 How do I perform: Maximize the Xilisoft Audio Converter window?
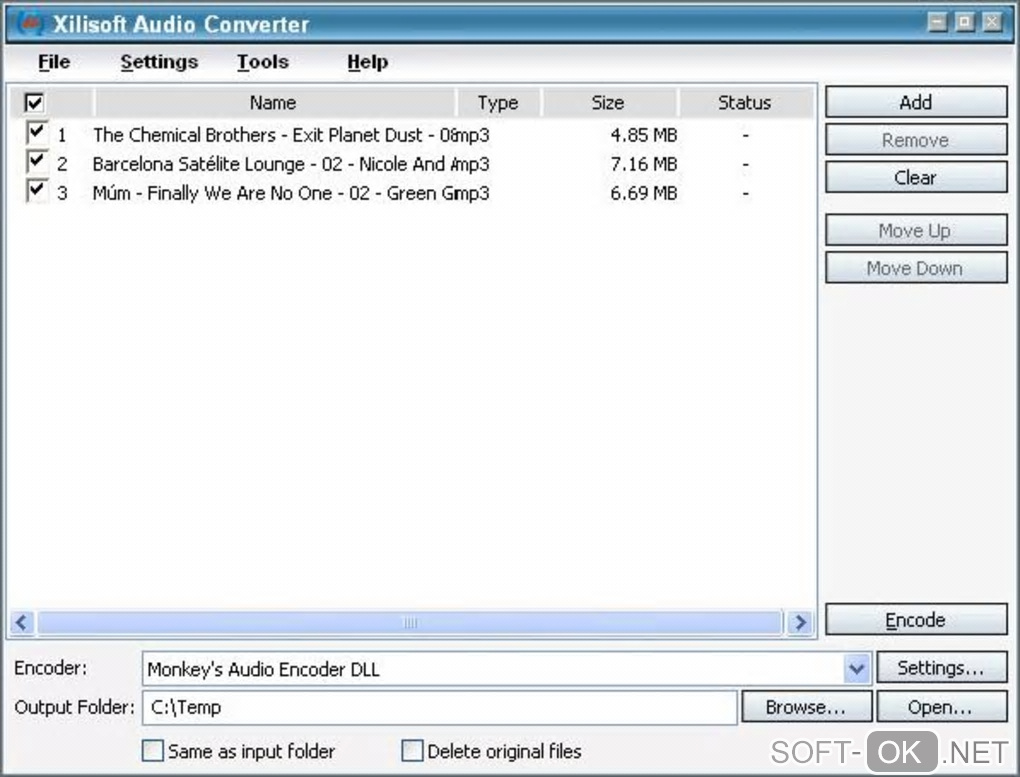click(x=965, y=22)
